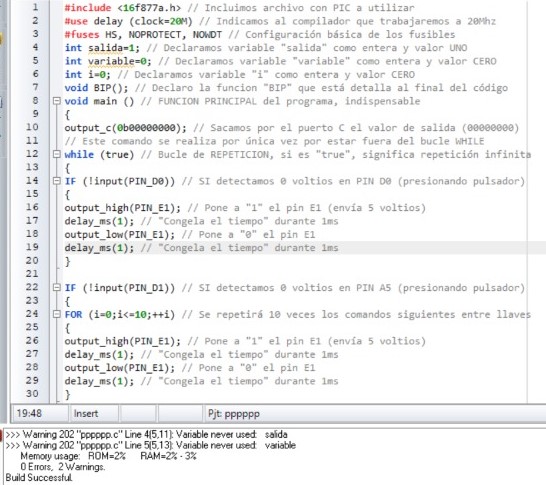Image resolution: width=546 pixels, height=485 pixels.
Task: Click the Build Successful output line
Action: 39,477
